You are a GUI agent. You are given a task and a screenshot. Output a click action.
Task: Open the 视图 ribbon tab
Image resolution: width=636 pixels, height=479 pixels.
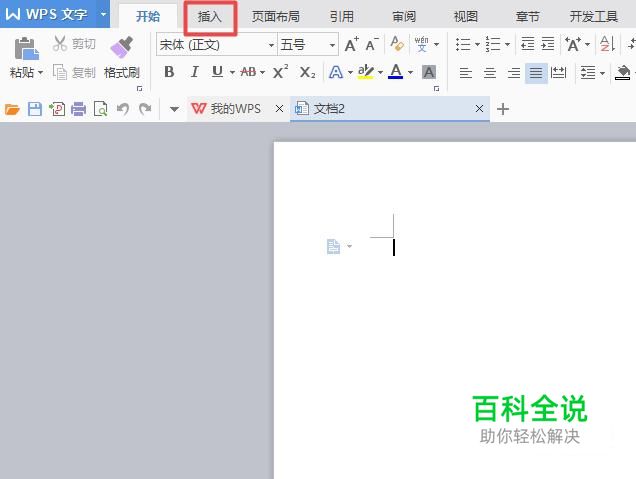(466, 16)
